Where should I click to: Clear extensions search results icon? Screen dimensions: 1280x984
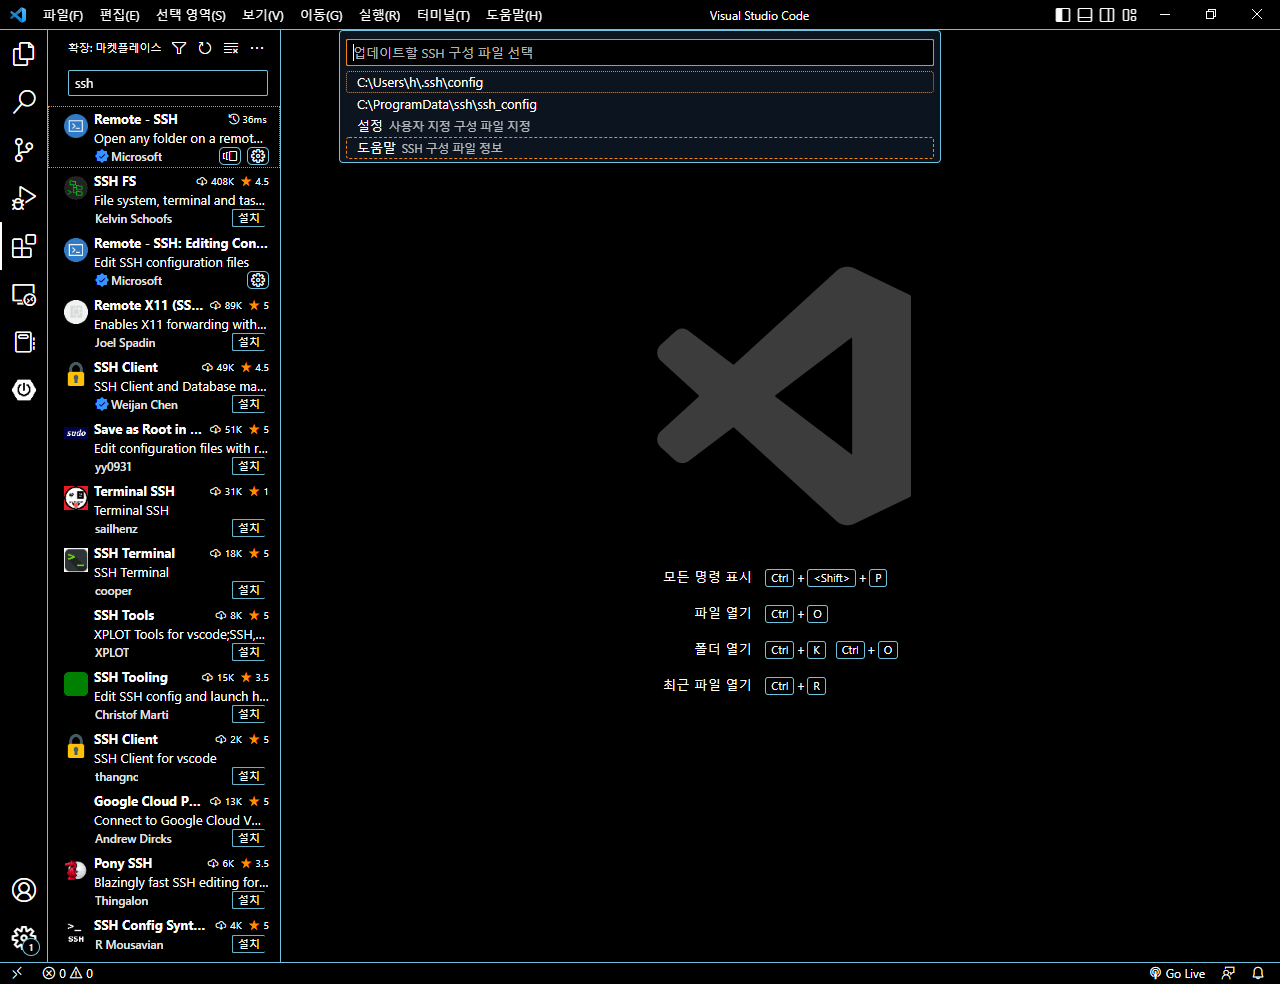click(x=231, y=48)
